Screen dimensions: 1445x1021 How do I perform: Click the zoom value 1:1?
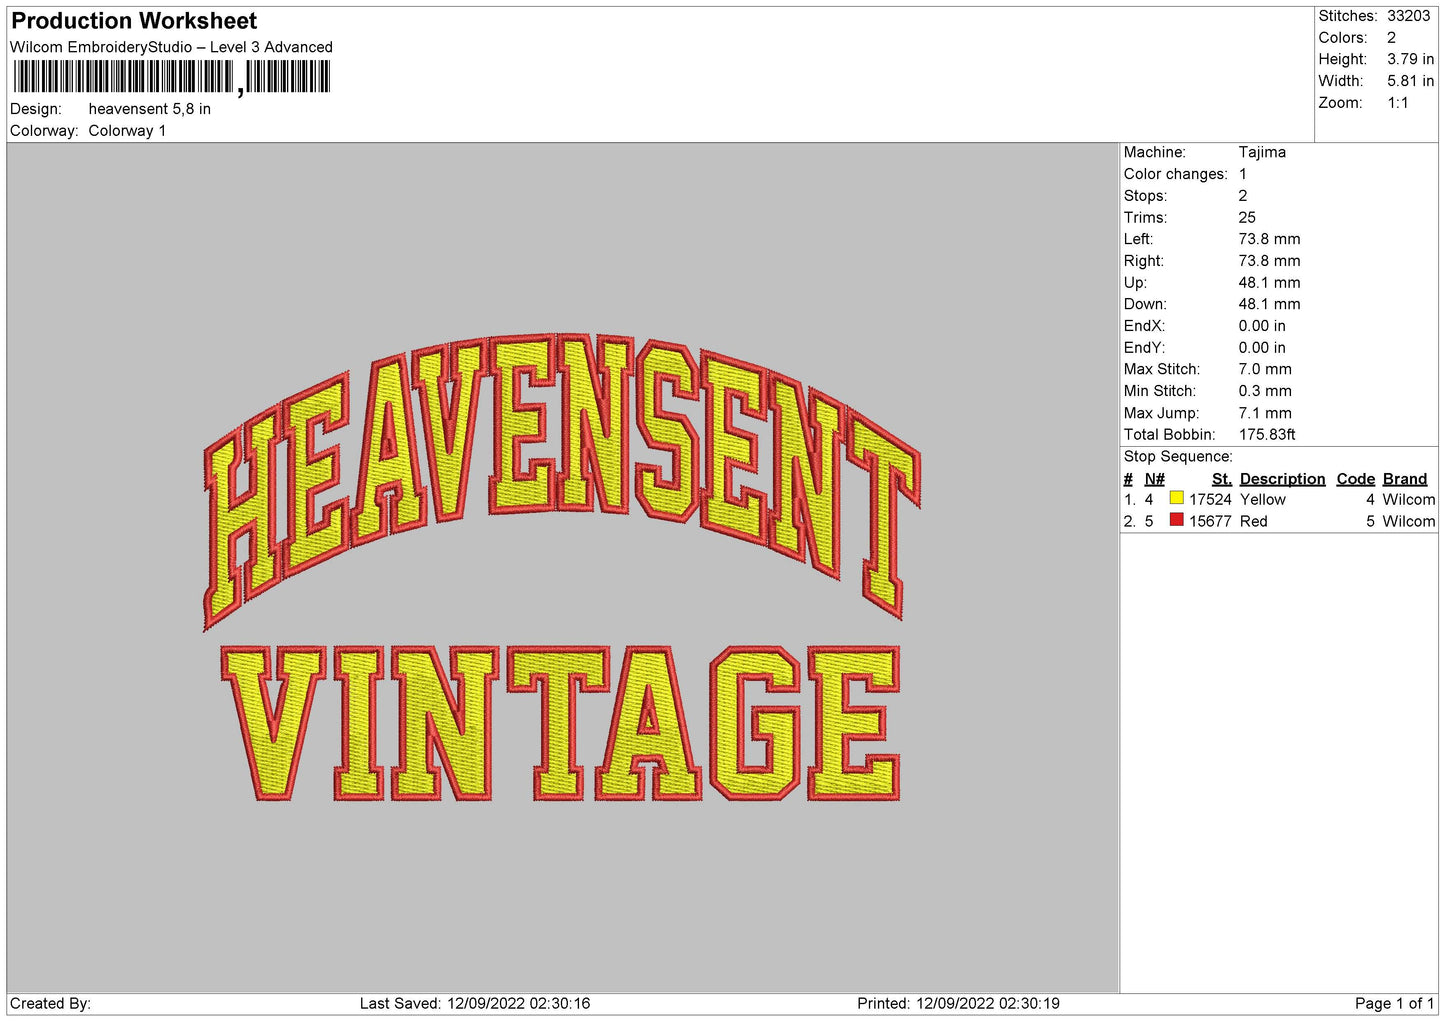click(1397, 103)
